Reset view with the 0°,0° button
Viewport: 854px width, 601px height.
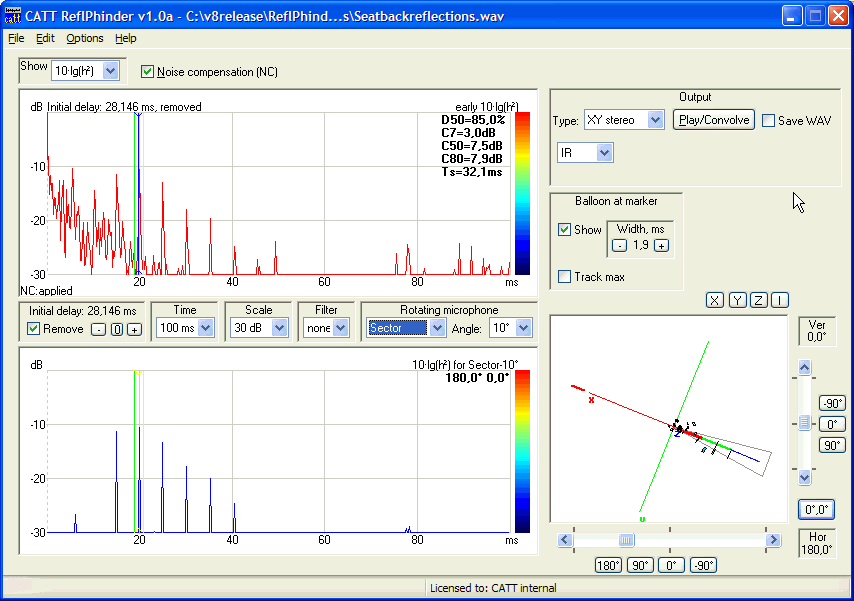tap(817, 509)
